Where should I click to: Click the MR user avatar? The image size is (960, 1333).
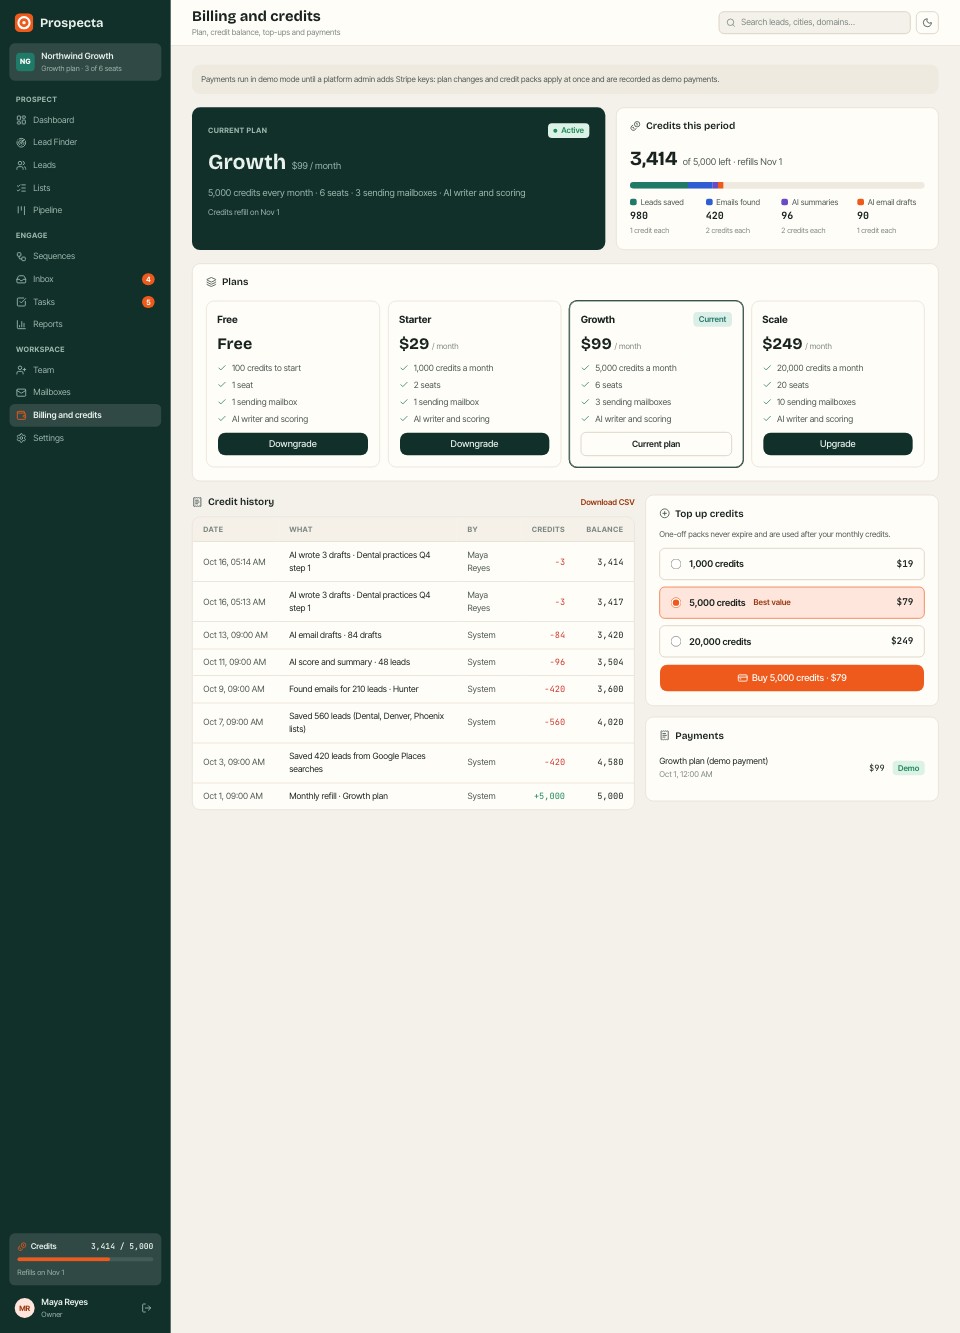pos(25,1308)
